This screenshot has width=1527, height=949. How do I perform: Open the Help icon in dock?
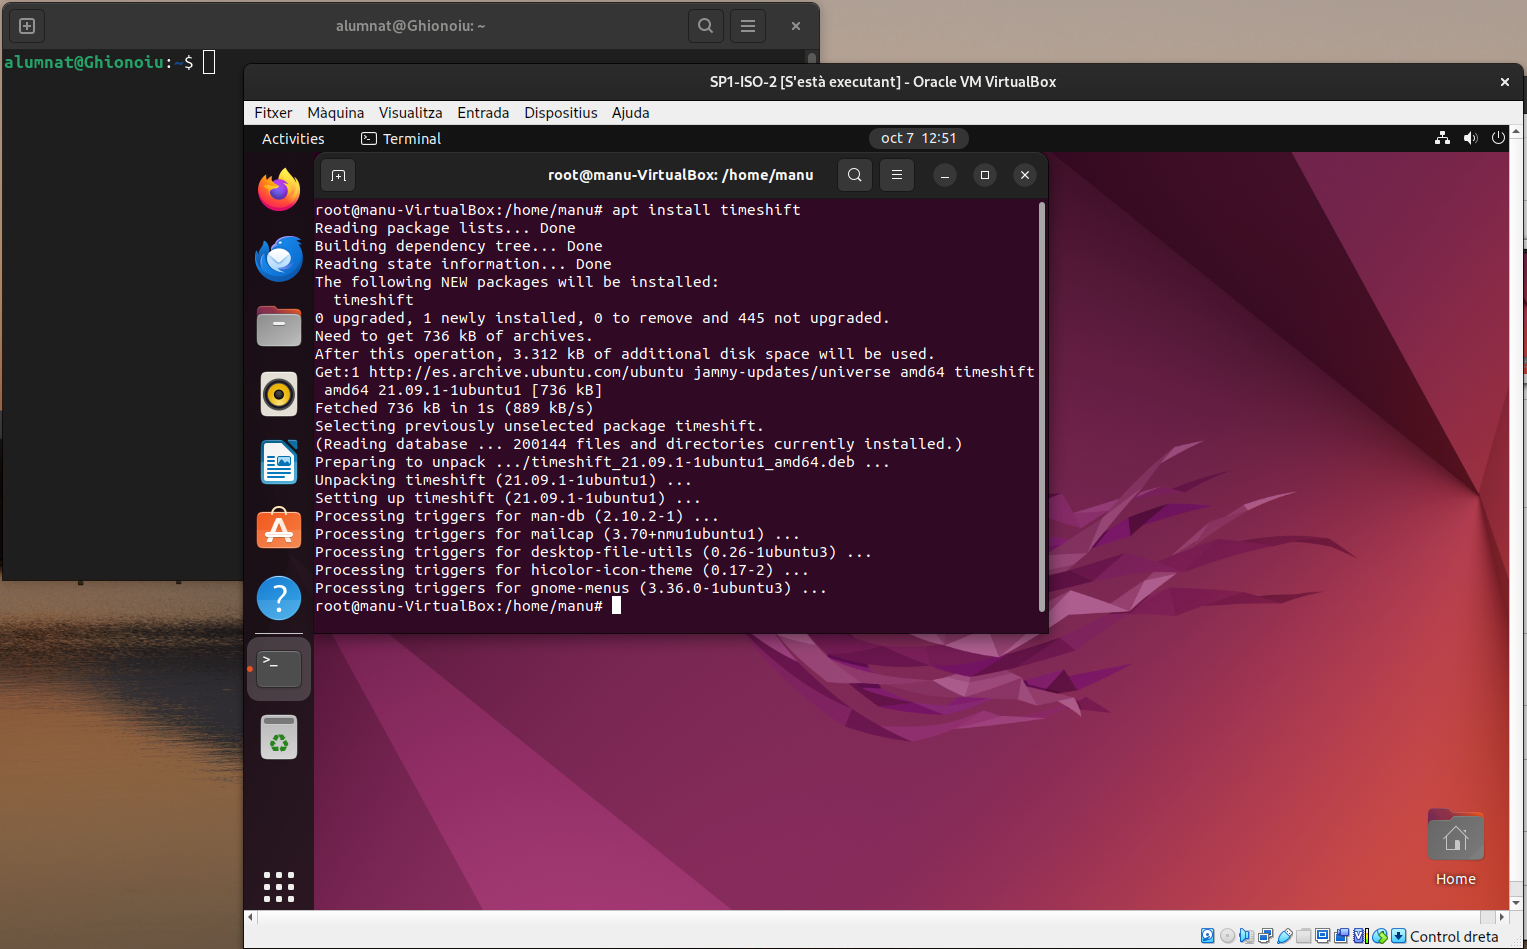point(279,598)
